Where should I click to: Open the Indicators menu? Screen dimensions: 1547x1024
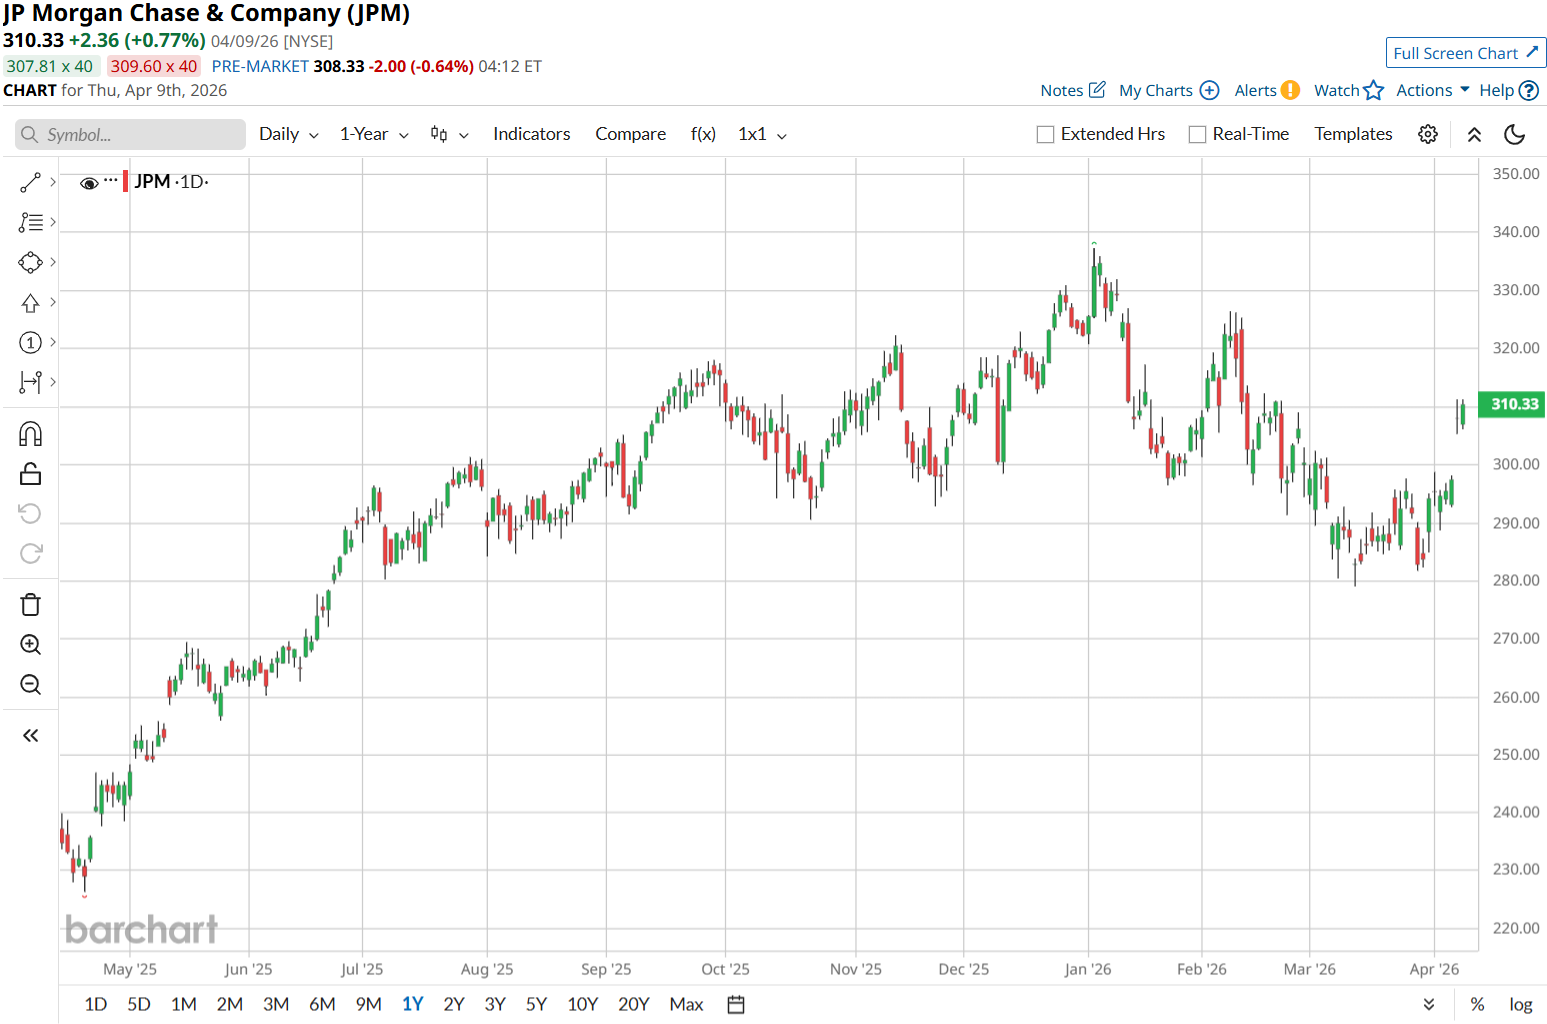point(531,134)
